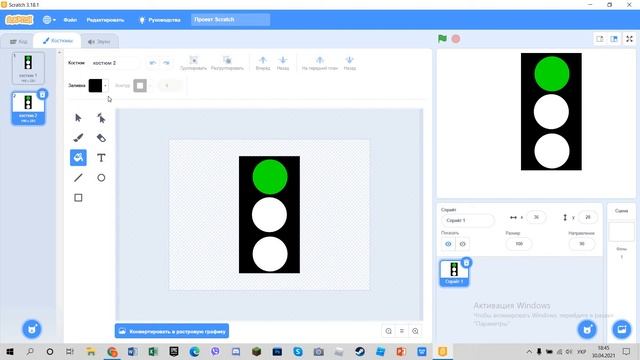Select the Rectangle tool

(x=78, y=198)
